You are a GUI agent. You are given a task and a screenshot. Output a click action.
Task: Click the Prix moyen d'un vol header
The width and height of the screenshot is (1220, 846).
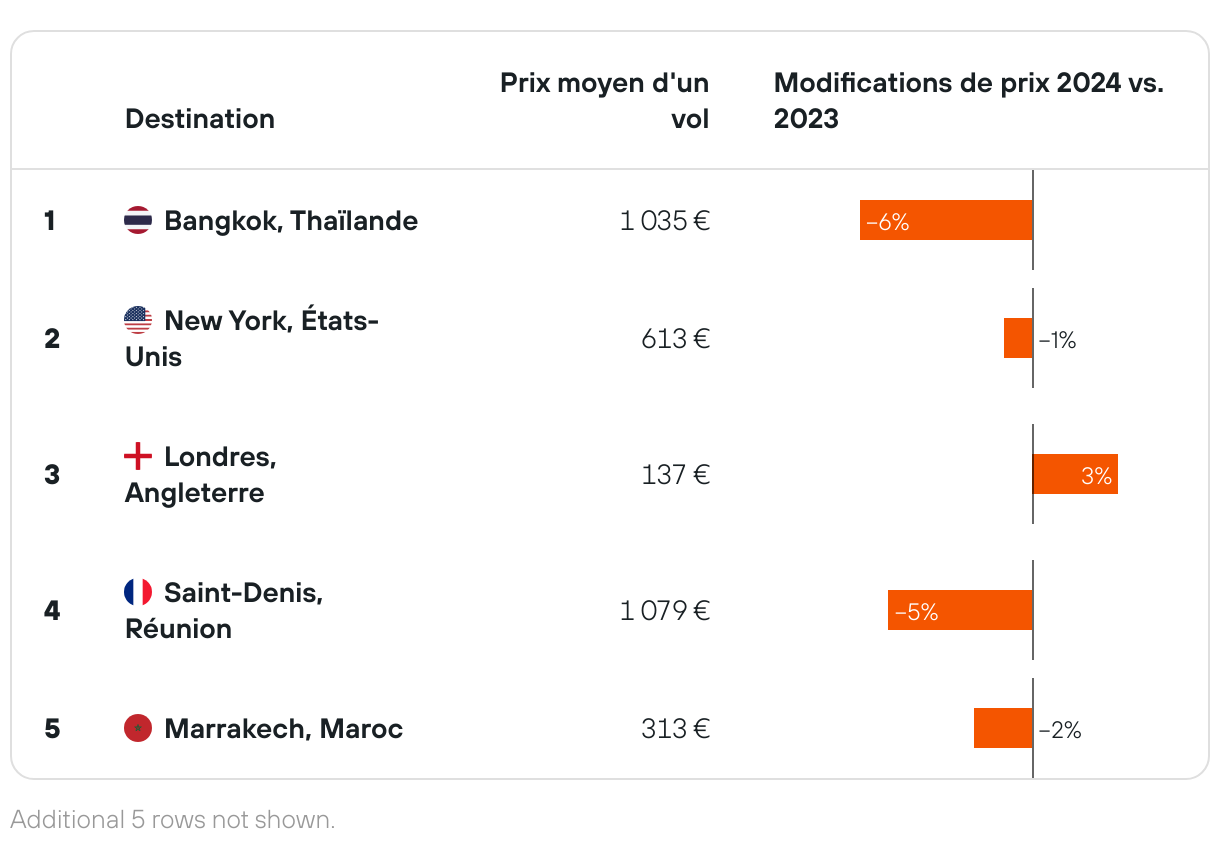click(x=605, y=101)
